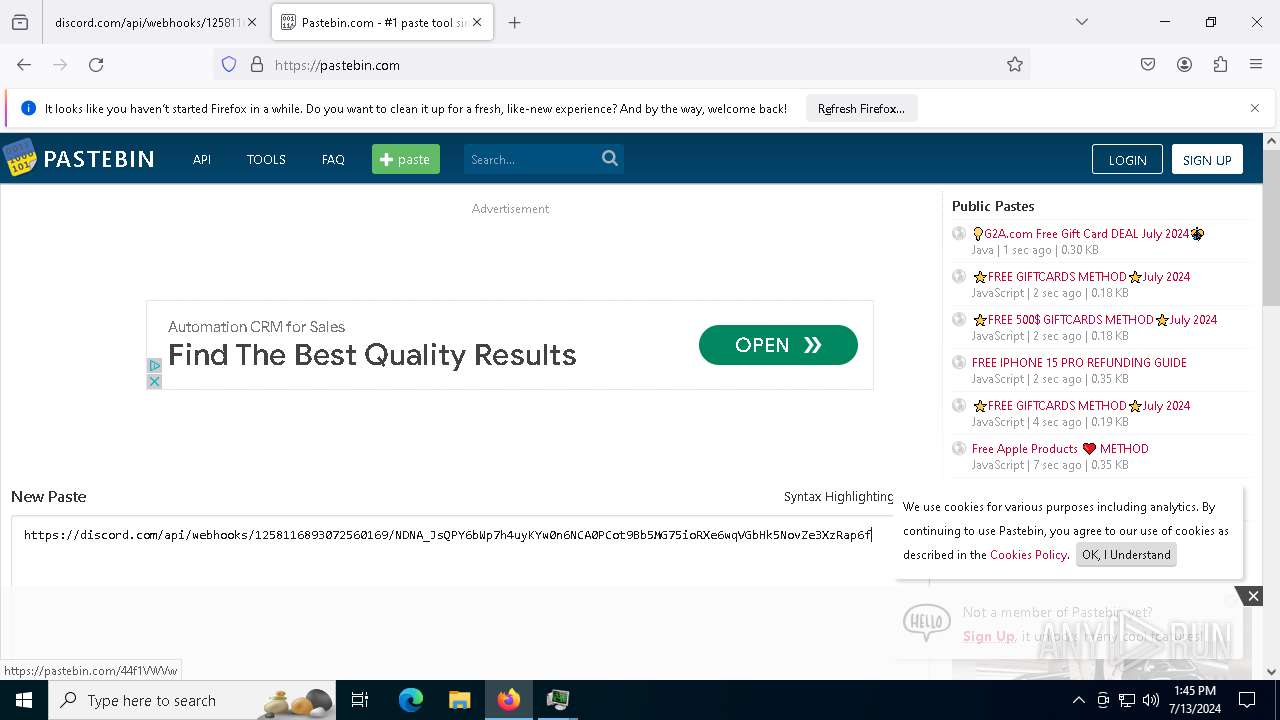Viewport: 1280px width, 720px height.
Task: Reload the page with the refresh icon
Action: (96, 64)
